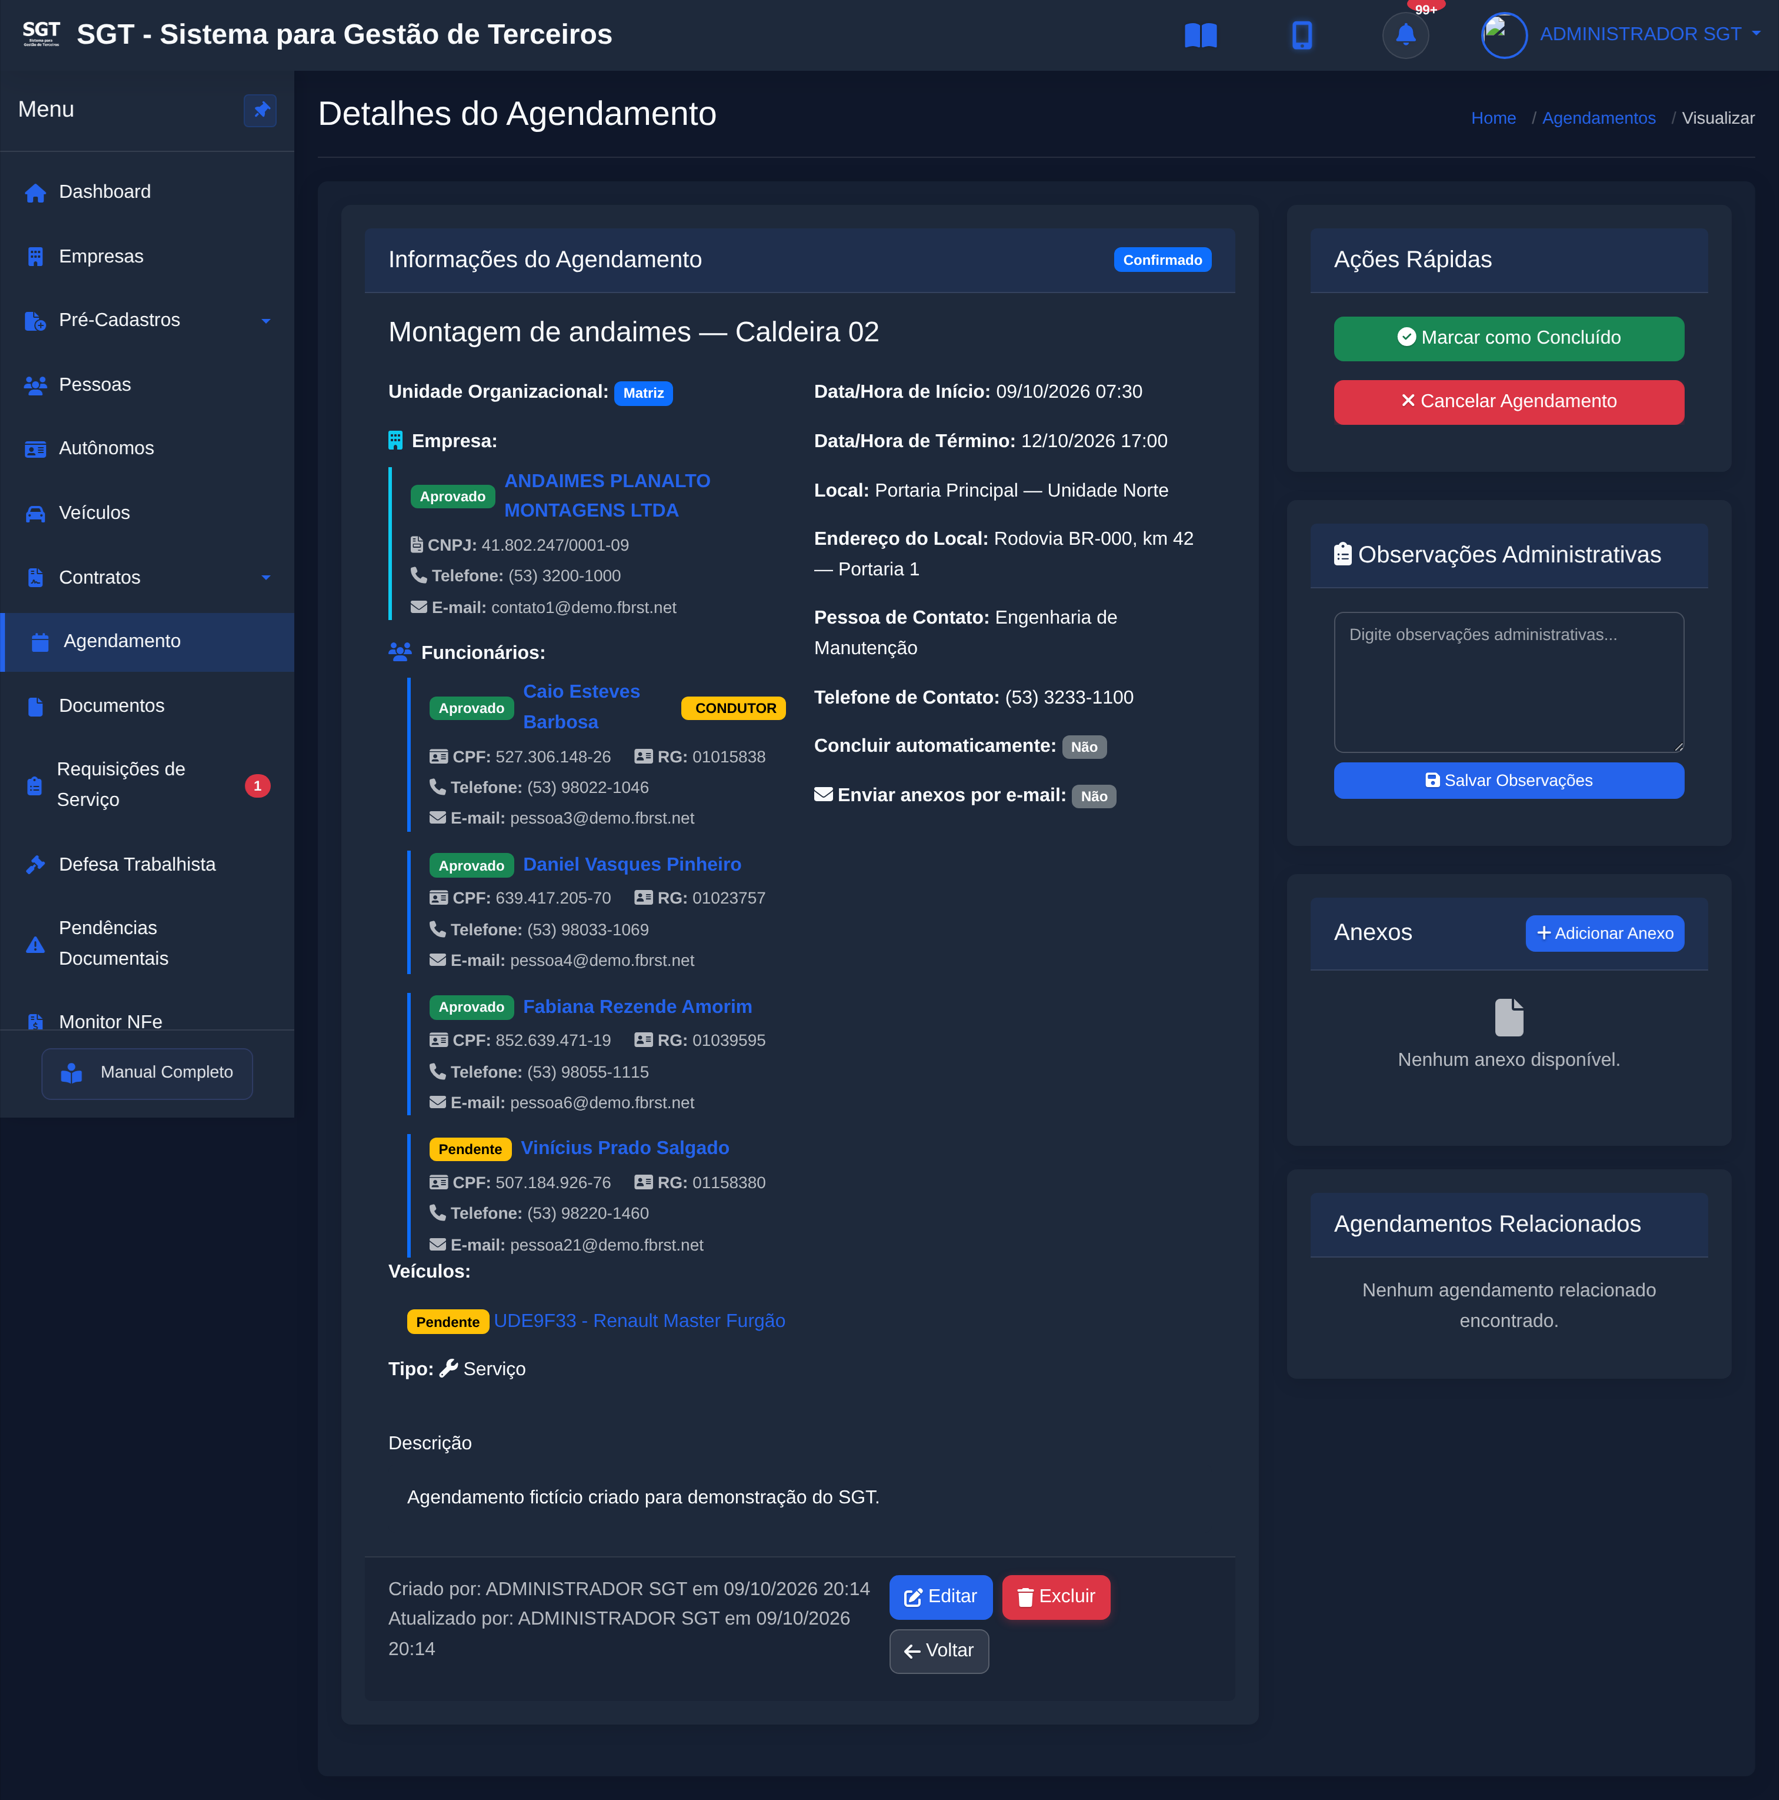
Task: Click the Excluir button
Action: (x=1056, y=1597)
